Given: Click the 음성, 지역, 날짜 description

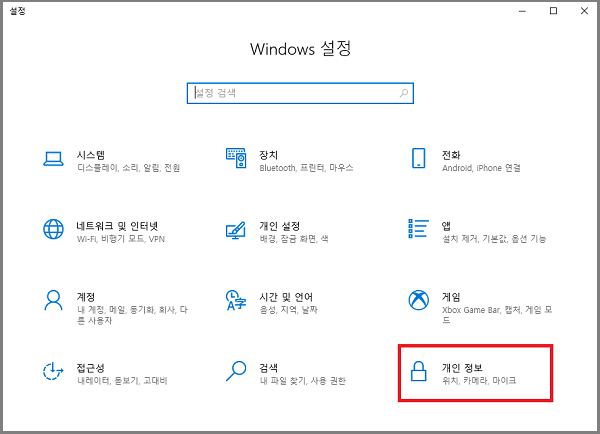Looking at the screenshot, I should click(x=289, y=310).
